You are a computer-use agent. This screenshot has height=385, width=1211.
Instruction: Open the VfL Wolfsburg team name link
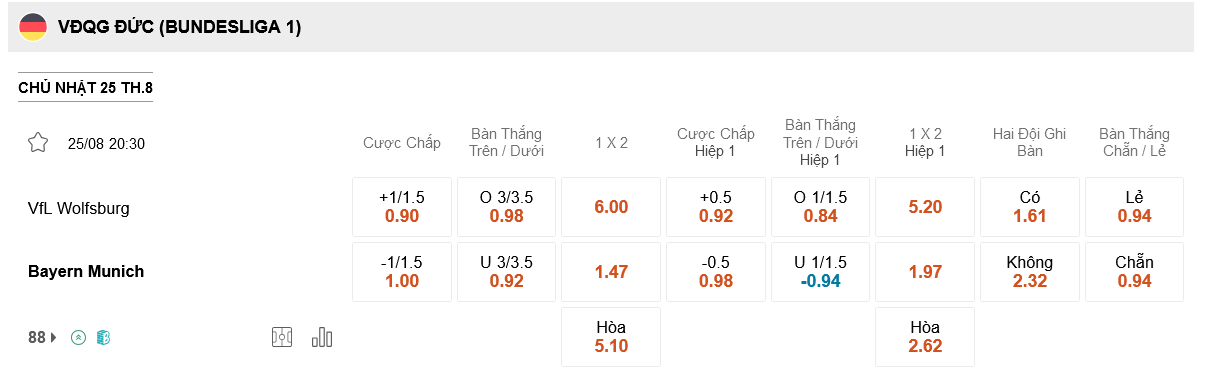(79, 208)
